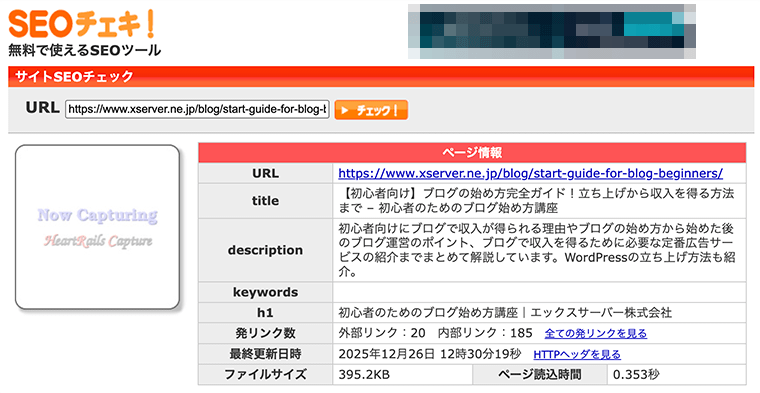The height and width of the screenshot is (393, 760).
Task: Click the 最終更新日時 row label
Action: pyautogui.click(x=265, y=354)
